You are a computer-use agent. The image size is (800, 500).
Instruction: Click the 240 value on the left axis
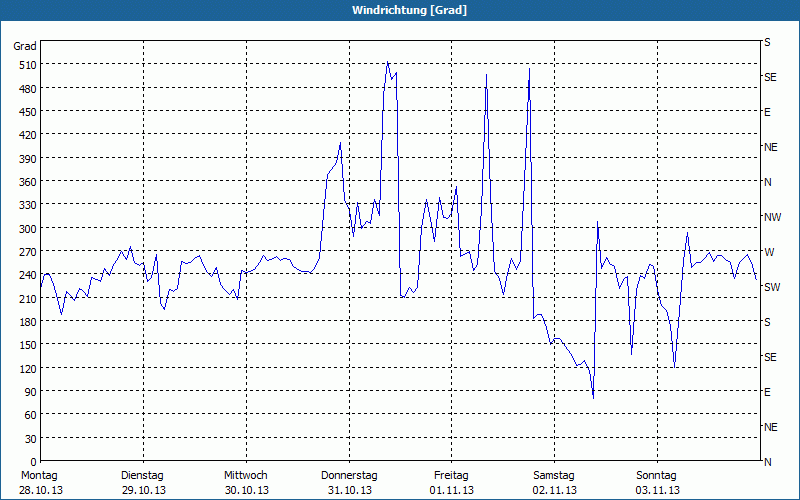coord(28,276)
